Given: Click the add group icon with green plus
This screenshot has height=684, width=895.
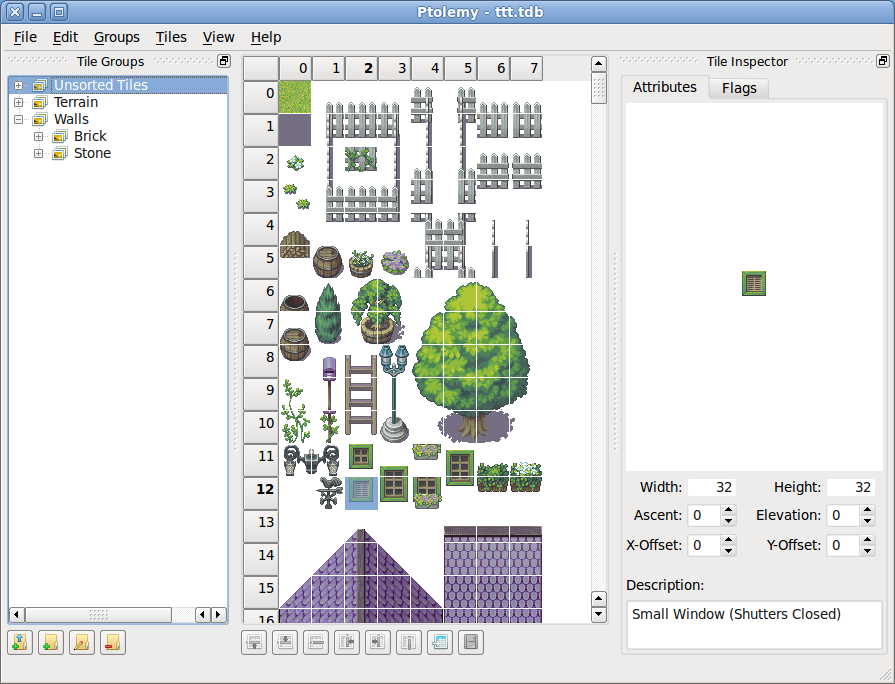Looking at the screenshot, I should 50,642.
